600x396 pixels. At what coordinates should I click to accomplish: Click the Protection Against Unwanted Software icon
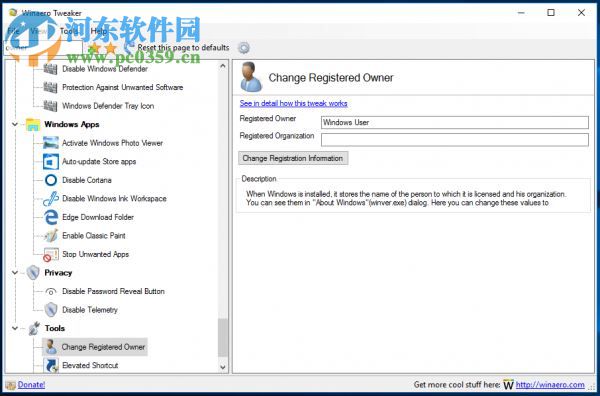pyautogui.click(x=51, y=87)
